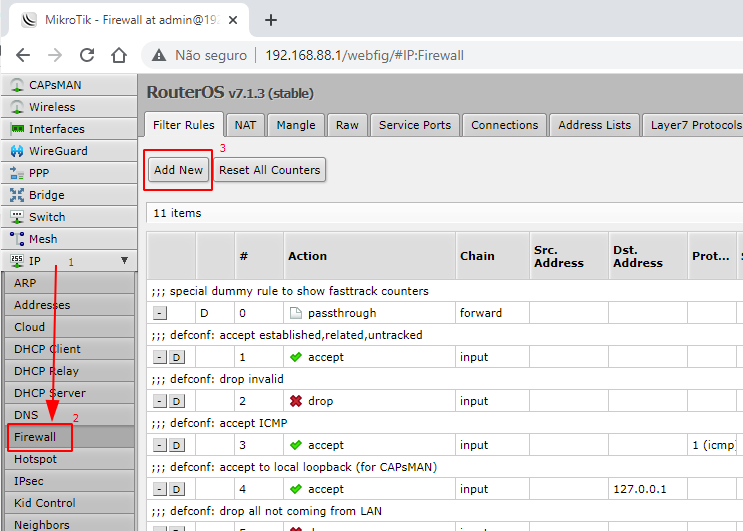Click the passthrough action icon in rule 0
Image resolution: width=743 pixels, height=531 pixels.
coord(296,313)
